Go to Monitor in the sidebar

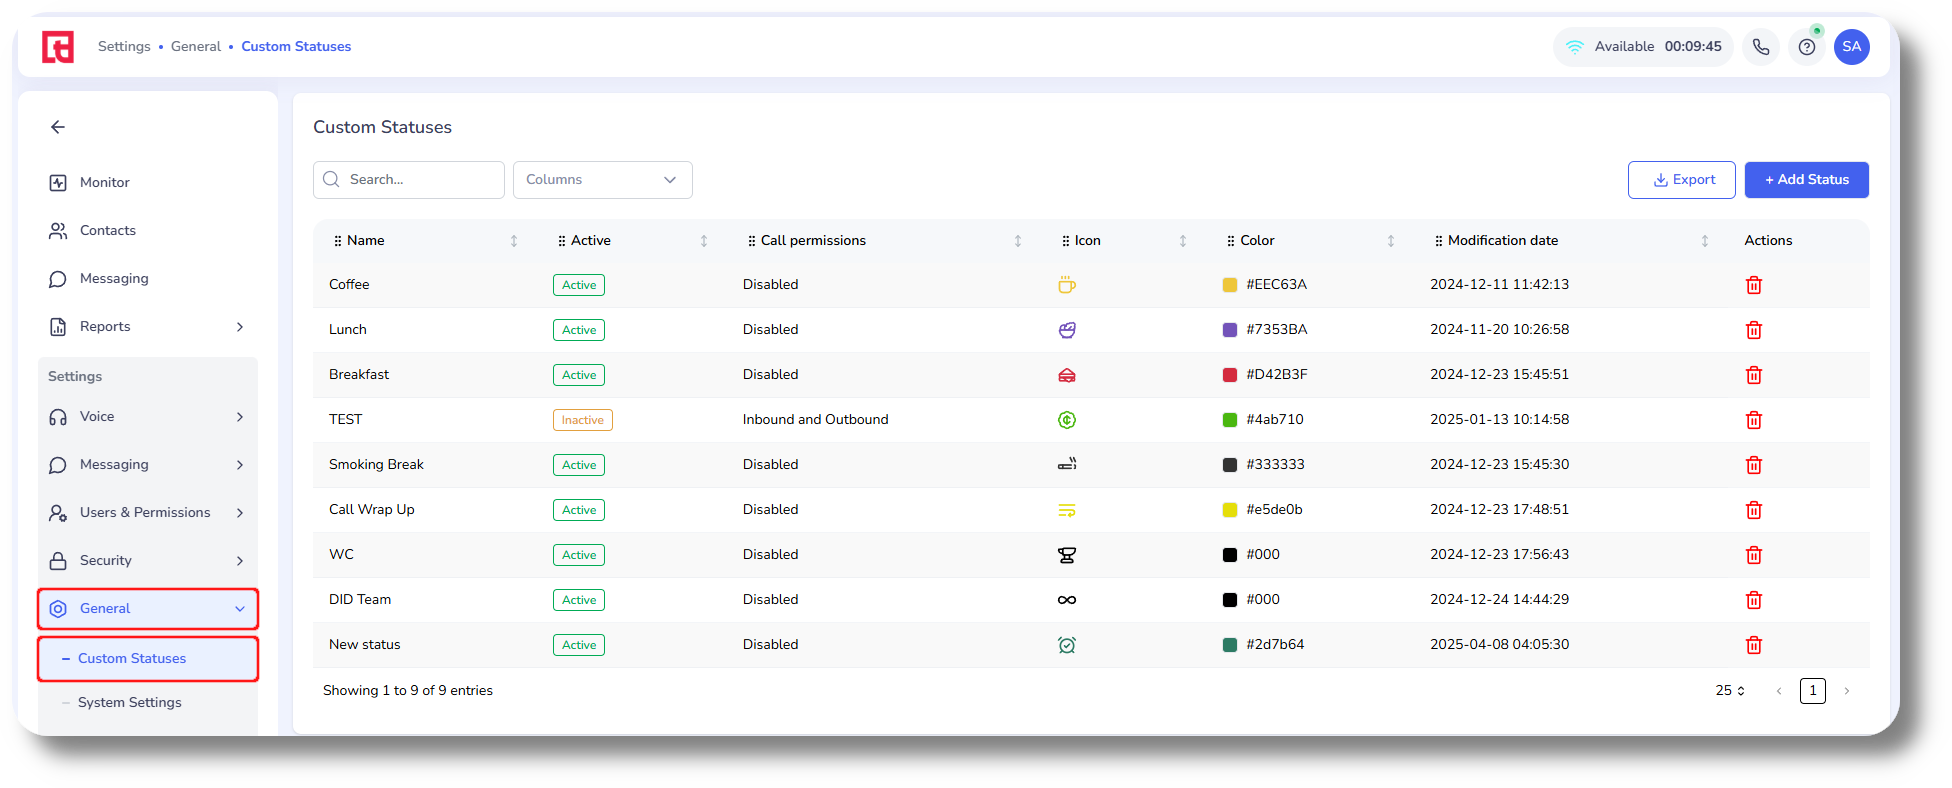[105, 183]
